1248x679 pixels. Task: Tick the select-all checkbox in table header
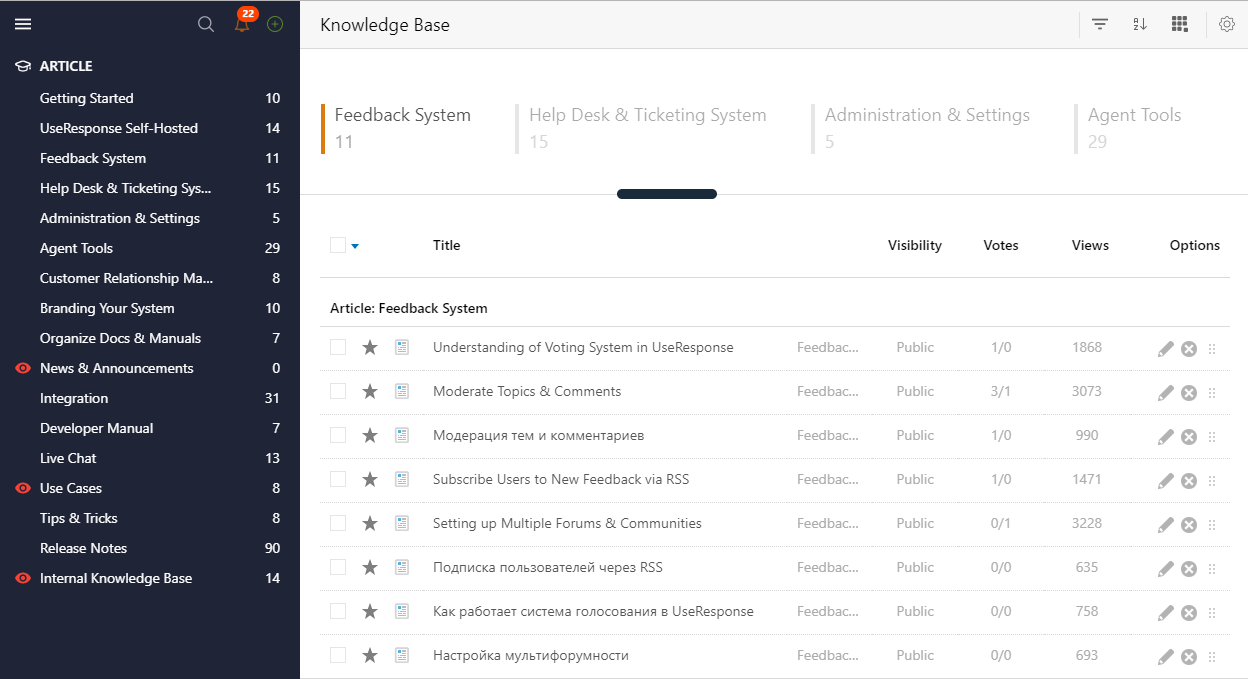pos(338,245)
